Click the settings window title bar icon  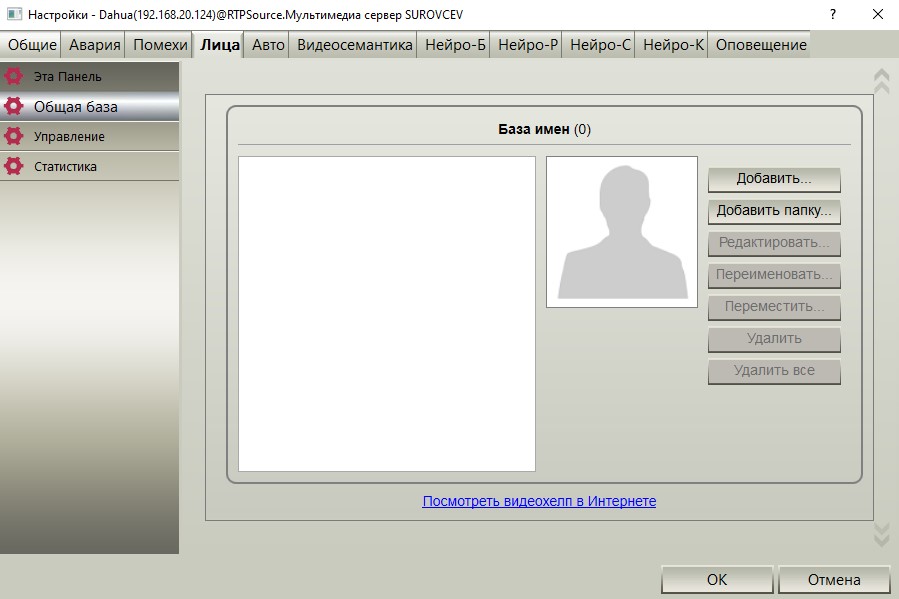click(13, 14)
